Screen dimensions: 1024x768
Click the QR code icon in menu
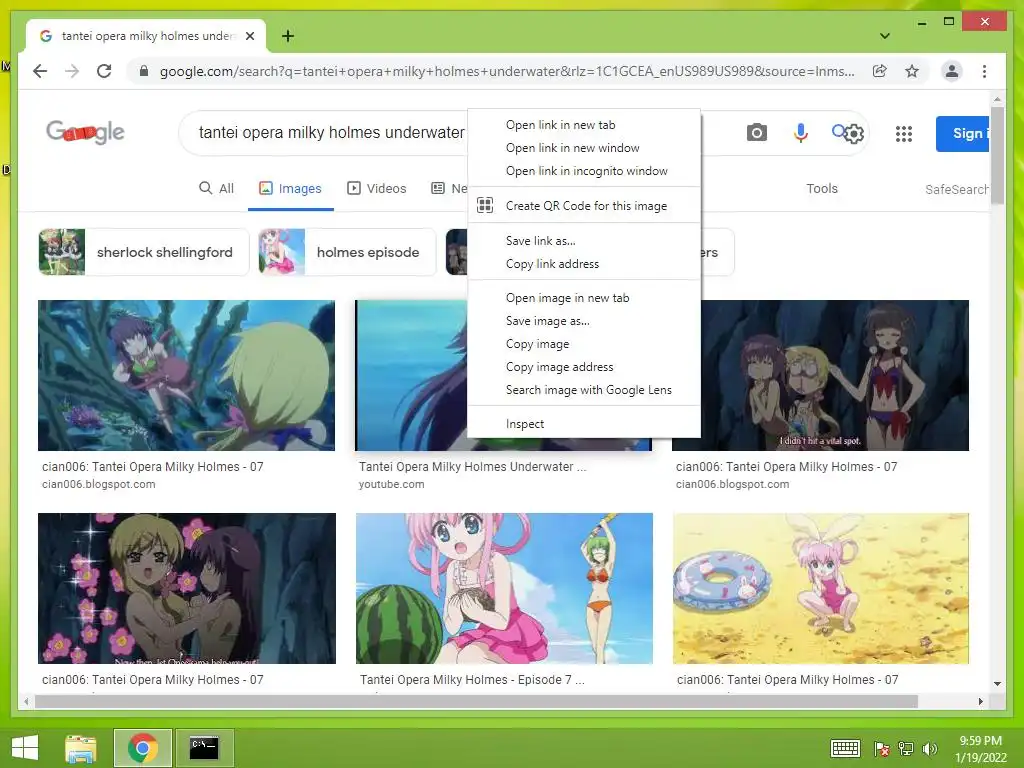pos(485,206)
